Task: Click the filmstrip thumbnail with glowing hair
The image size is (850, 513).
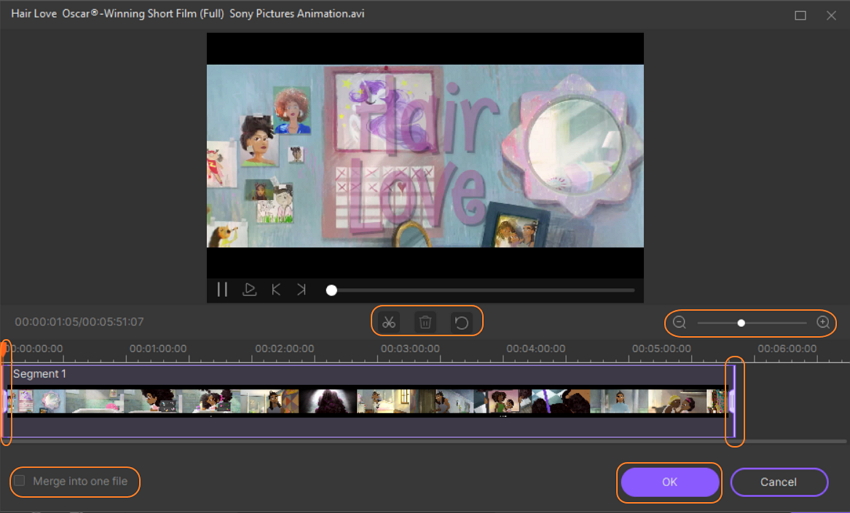Action: click(x=329, y=401)
